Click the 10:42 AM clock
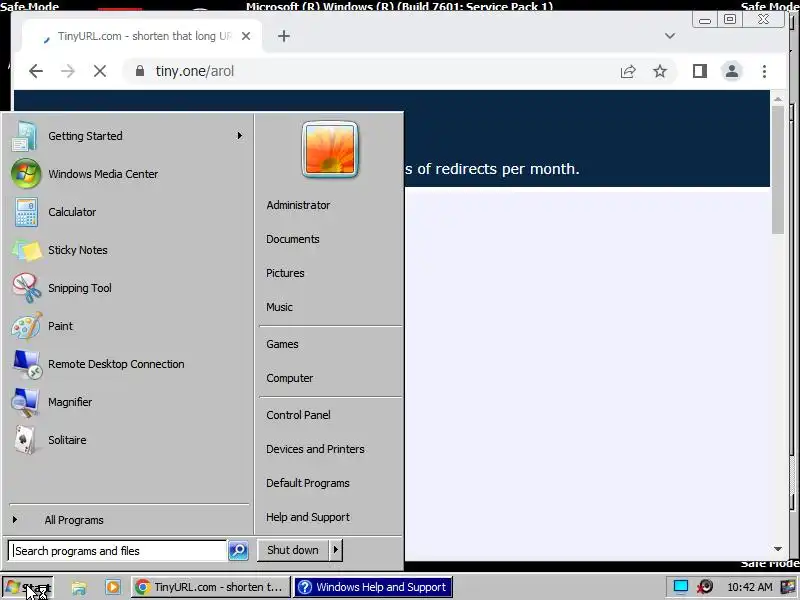Viewport: 800px width, 600px height. (x=749, y=587)
